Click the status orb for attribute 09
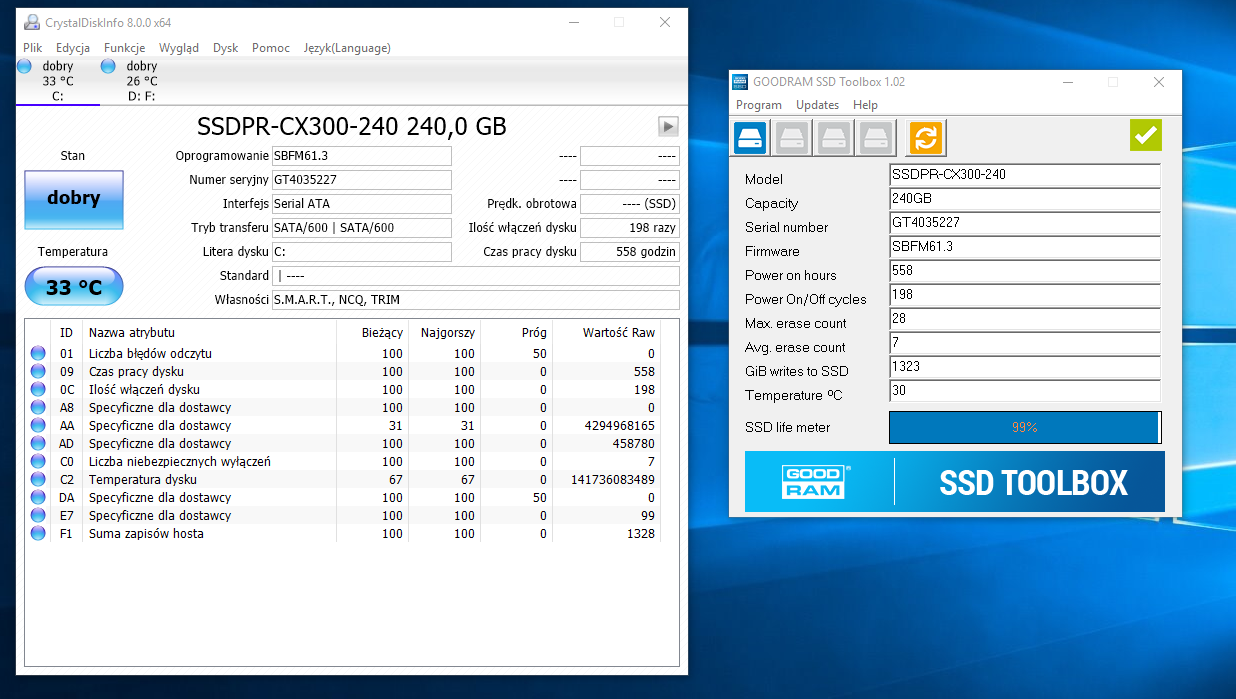 coord(38,371)
